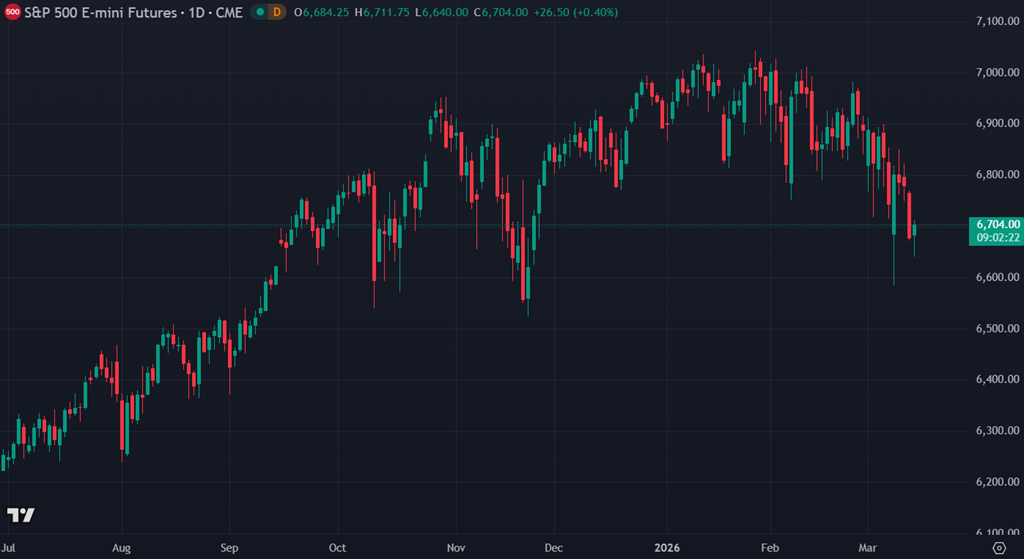The image size is (1024, 559).
Task: Open chart settings hexagon icon
Action: coord(999,548)
